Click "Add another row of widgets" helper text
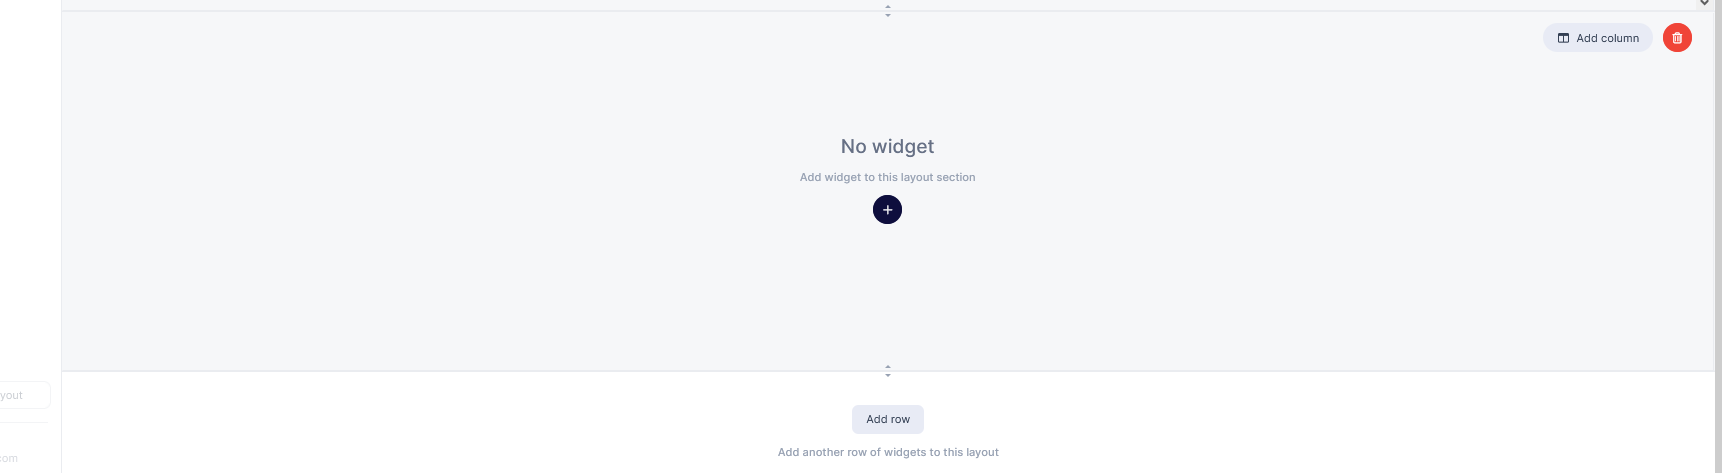Screen dimensions: 1722x473 887,452
